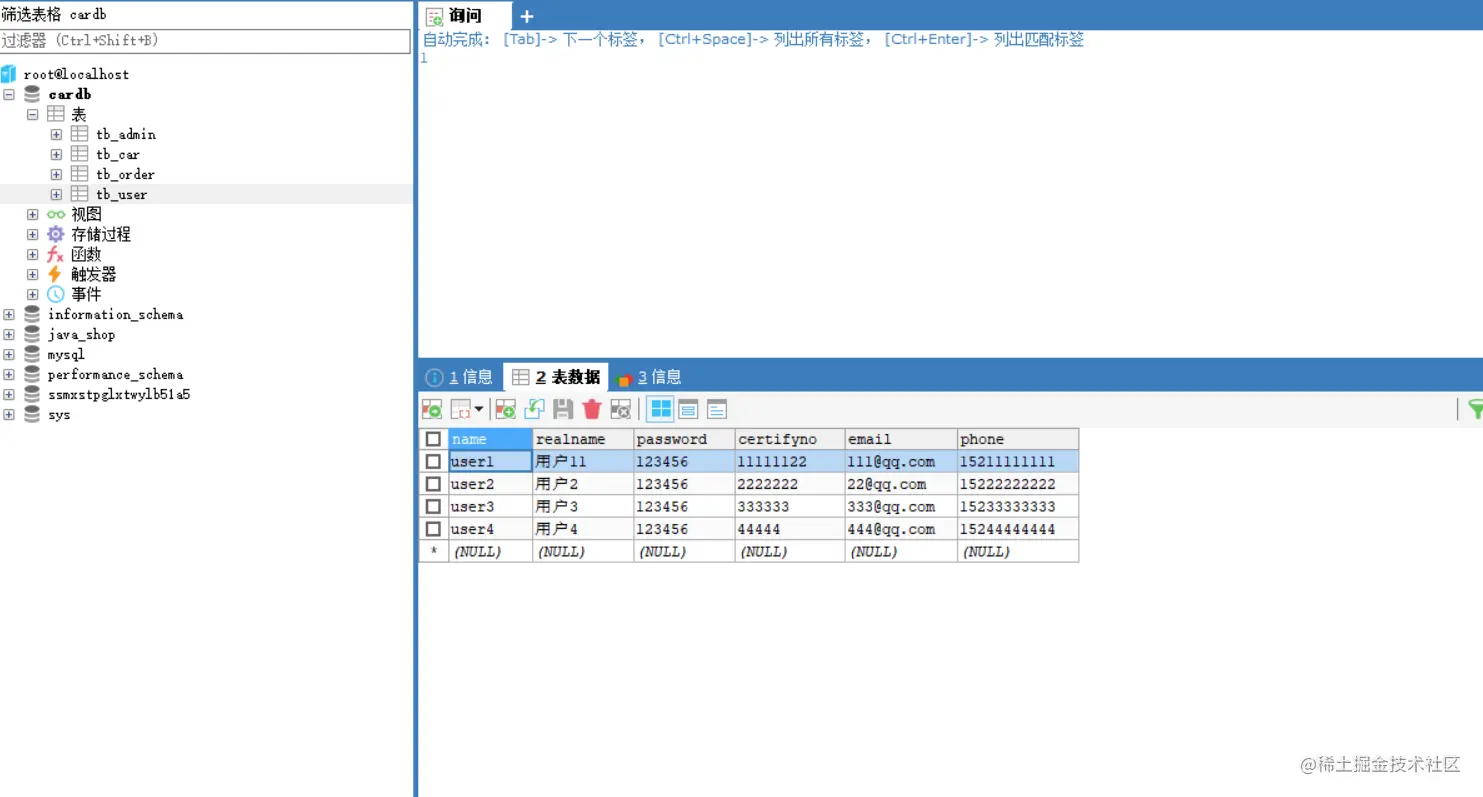This screenshot has height=797, width=1483.
Task: Expand the mysql database node
Action: pos(9,354)
